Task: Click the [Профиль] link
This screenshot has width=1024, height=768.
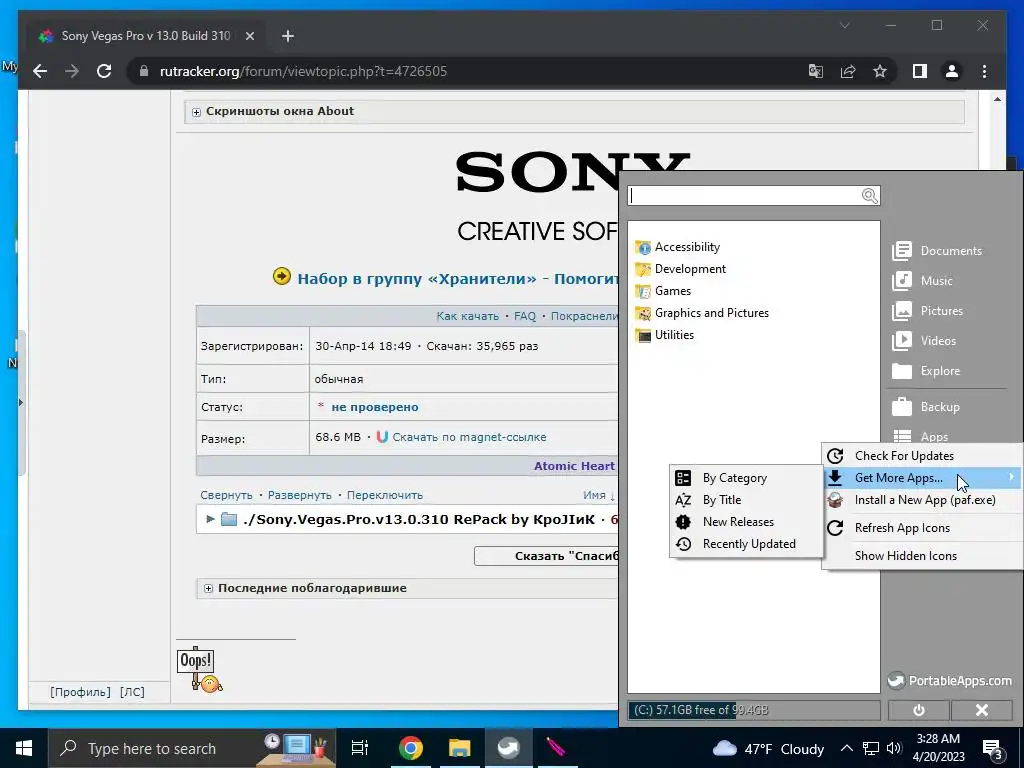Action: 80,692
